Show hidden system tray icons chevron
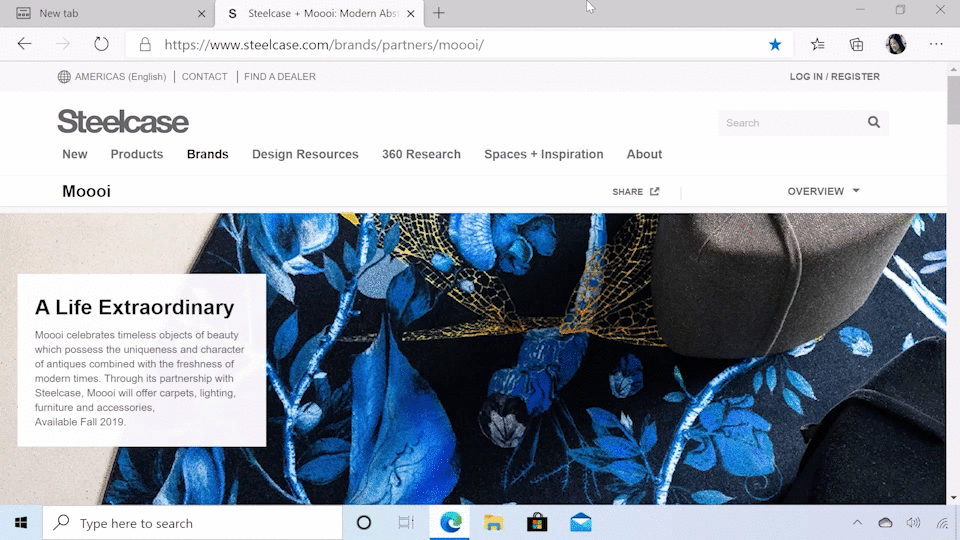960x540 pixels. 857,523
